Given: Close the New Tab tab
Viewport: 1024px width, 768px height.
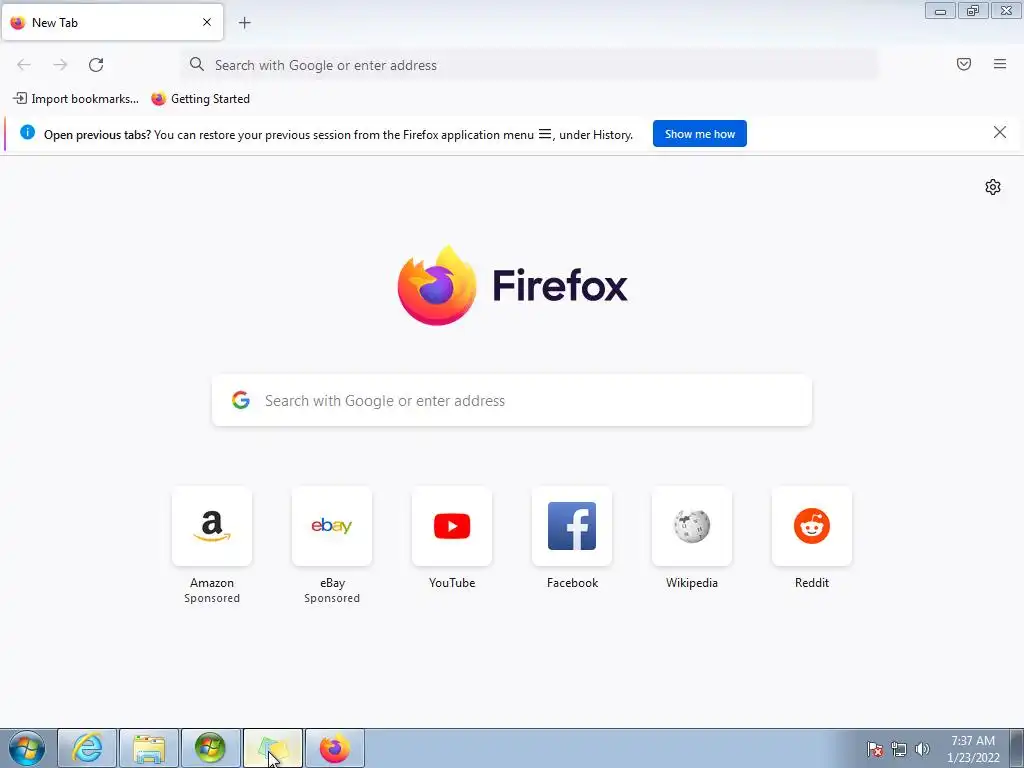Looking at the screenshot, I should click(x=207, y=22).
